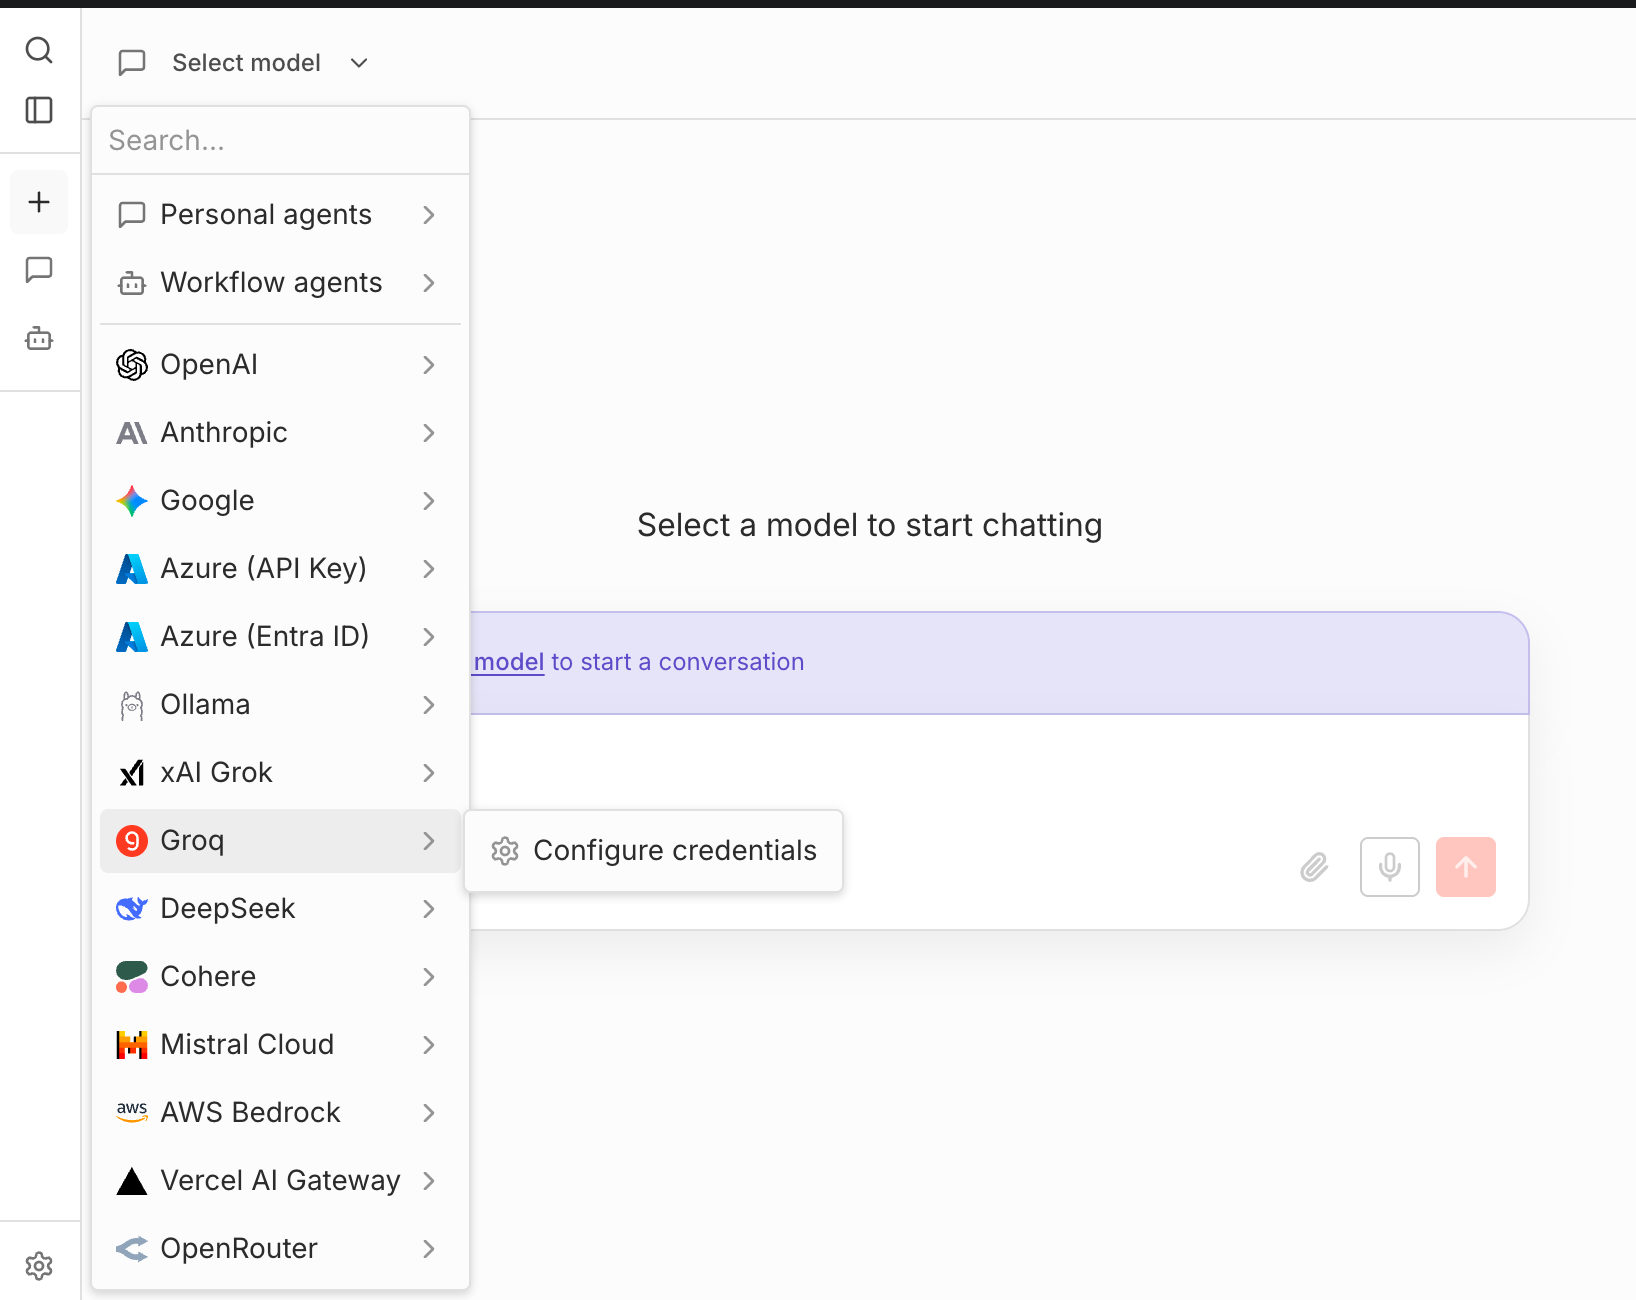Expand Ollama submenu chevron
The width and height of the screenshot is (1636, 1300).
(x=429, y=705)
